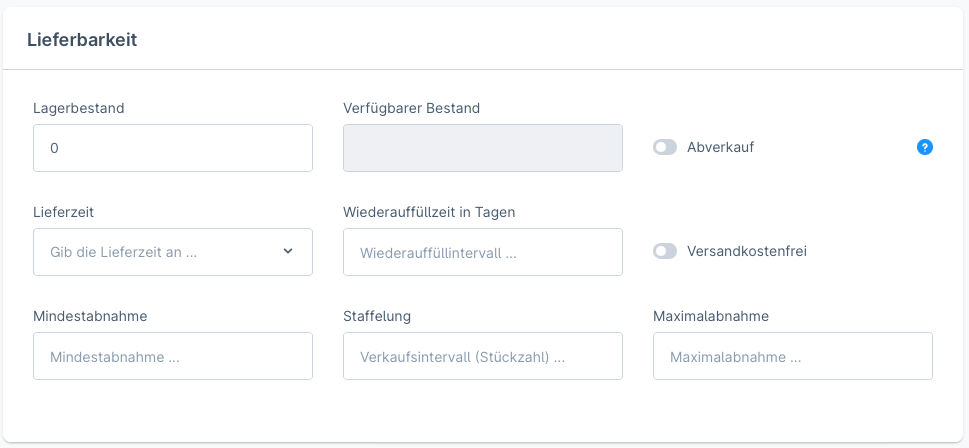The image size is (969, 448).
Task: Click the Staffelung field label
Action: click(377, 316)
